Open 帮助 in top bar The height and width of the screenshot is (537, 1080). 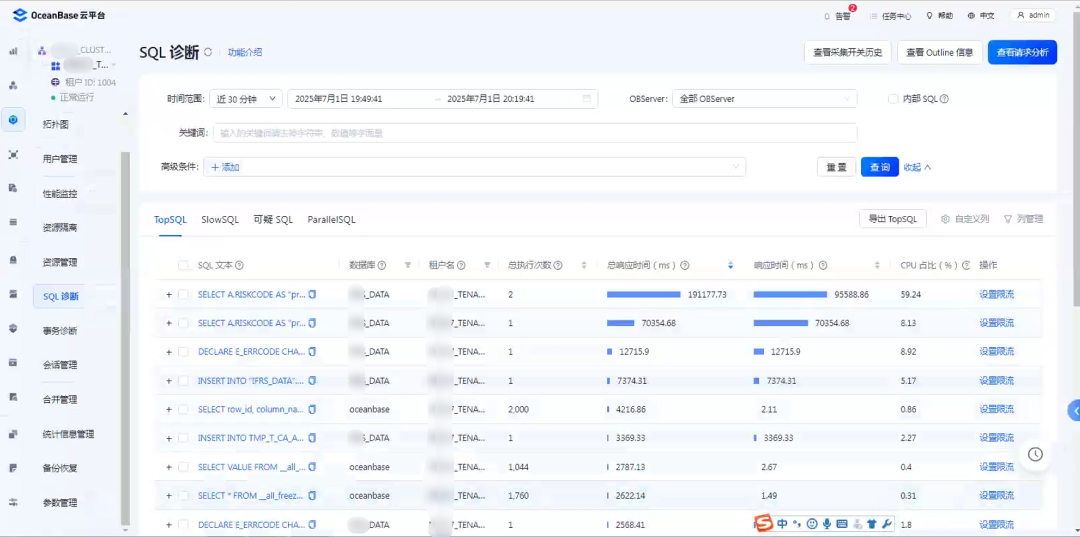[939, 16]
